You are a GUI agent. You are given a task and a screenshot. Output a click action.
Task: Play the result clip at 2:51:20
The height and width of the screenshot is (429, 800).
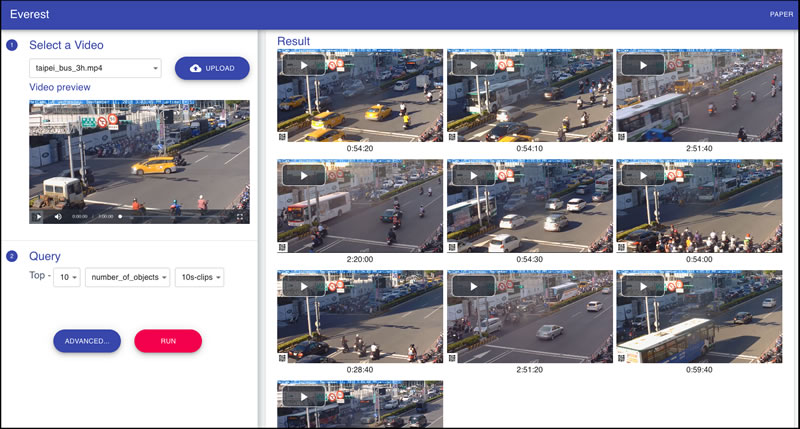click(473, 286)
